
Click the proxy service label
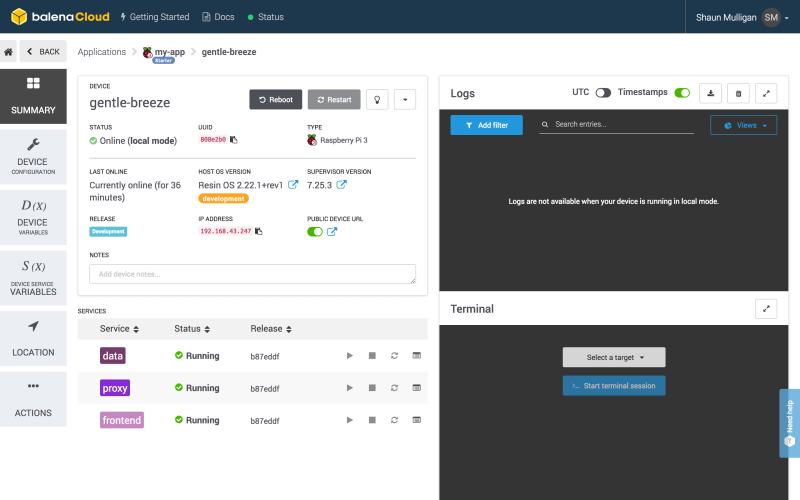point(115,388)
